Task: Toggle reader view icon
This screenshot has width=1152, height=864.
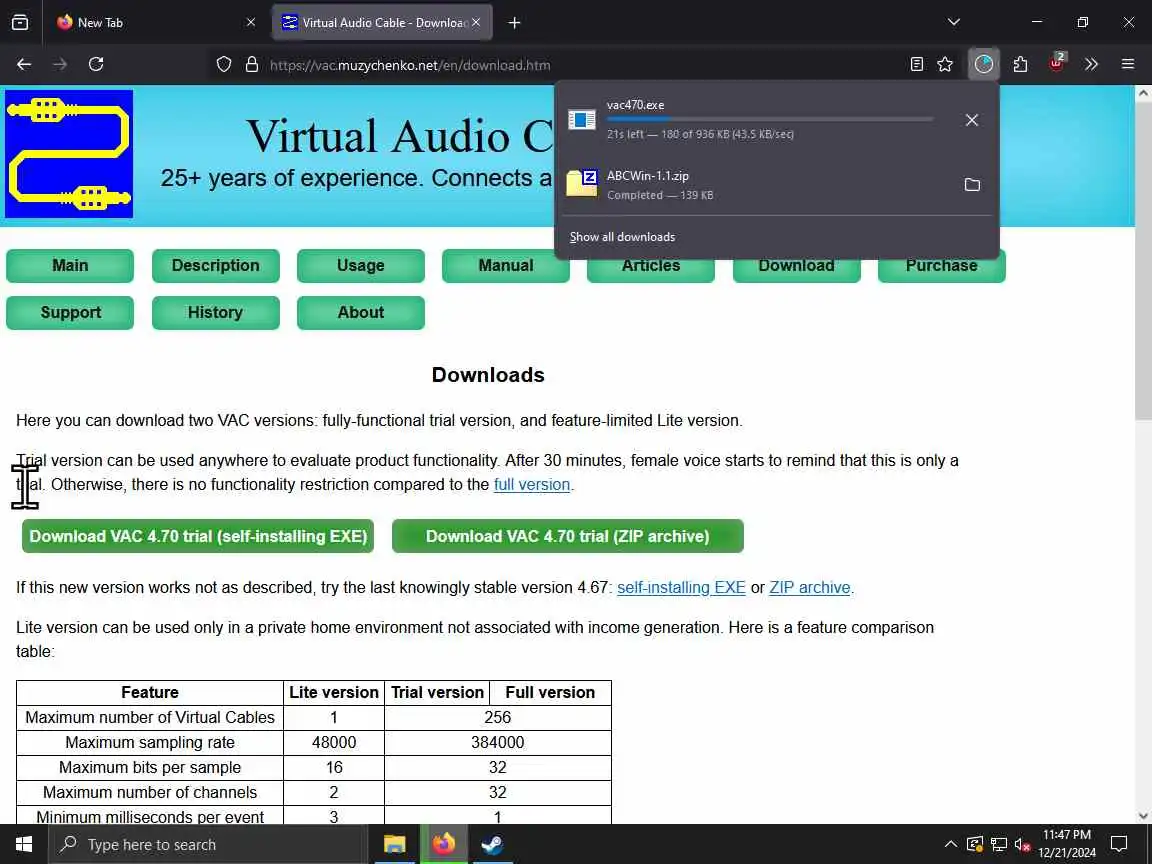Action: pos(916,65)
